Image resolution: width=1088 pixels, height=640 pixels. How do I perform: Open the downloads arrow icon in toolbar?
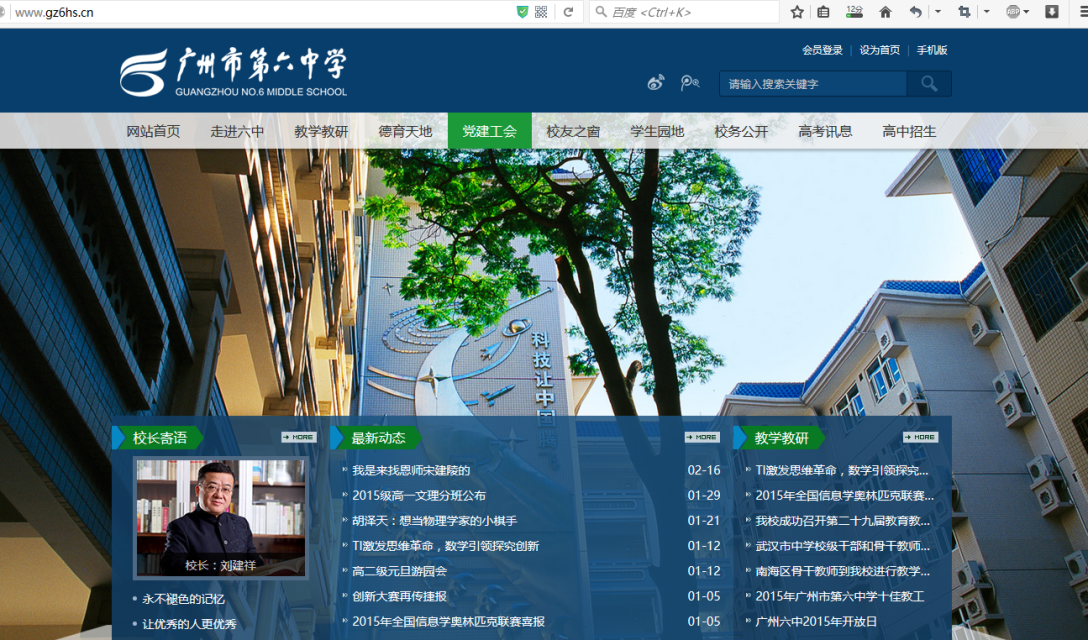(1052, 12)
